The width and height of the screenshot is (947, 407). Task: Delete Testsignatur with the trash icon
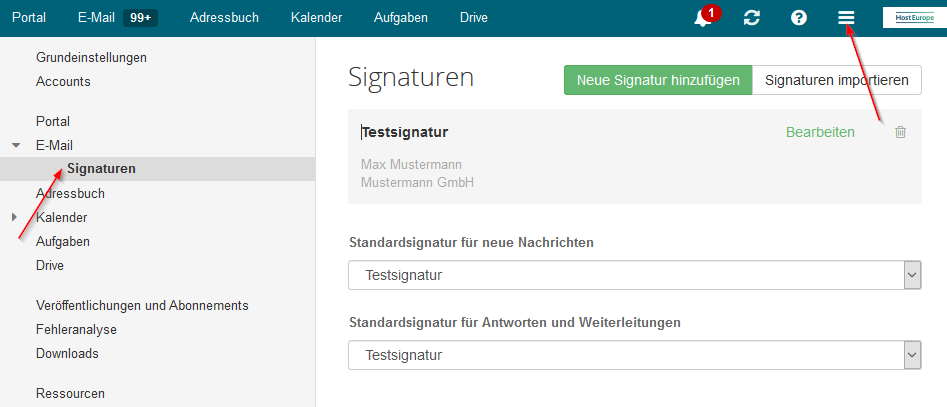[900, 132]
